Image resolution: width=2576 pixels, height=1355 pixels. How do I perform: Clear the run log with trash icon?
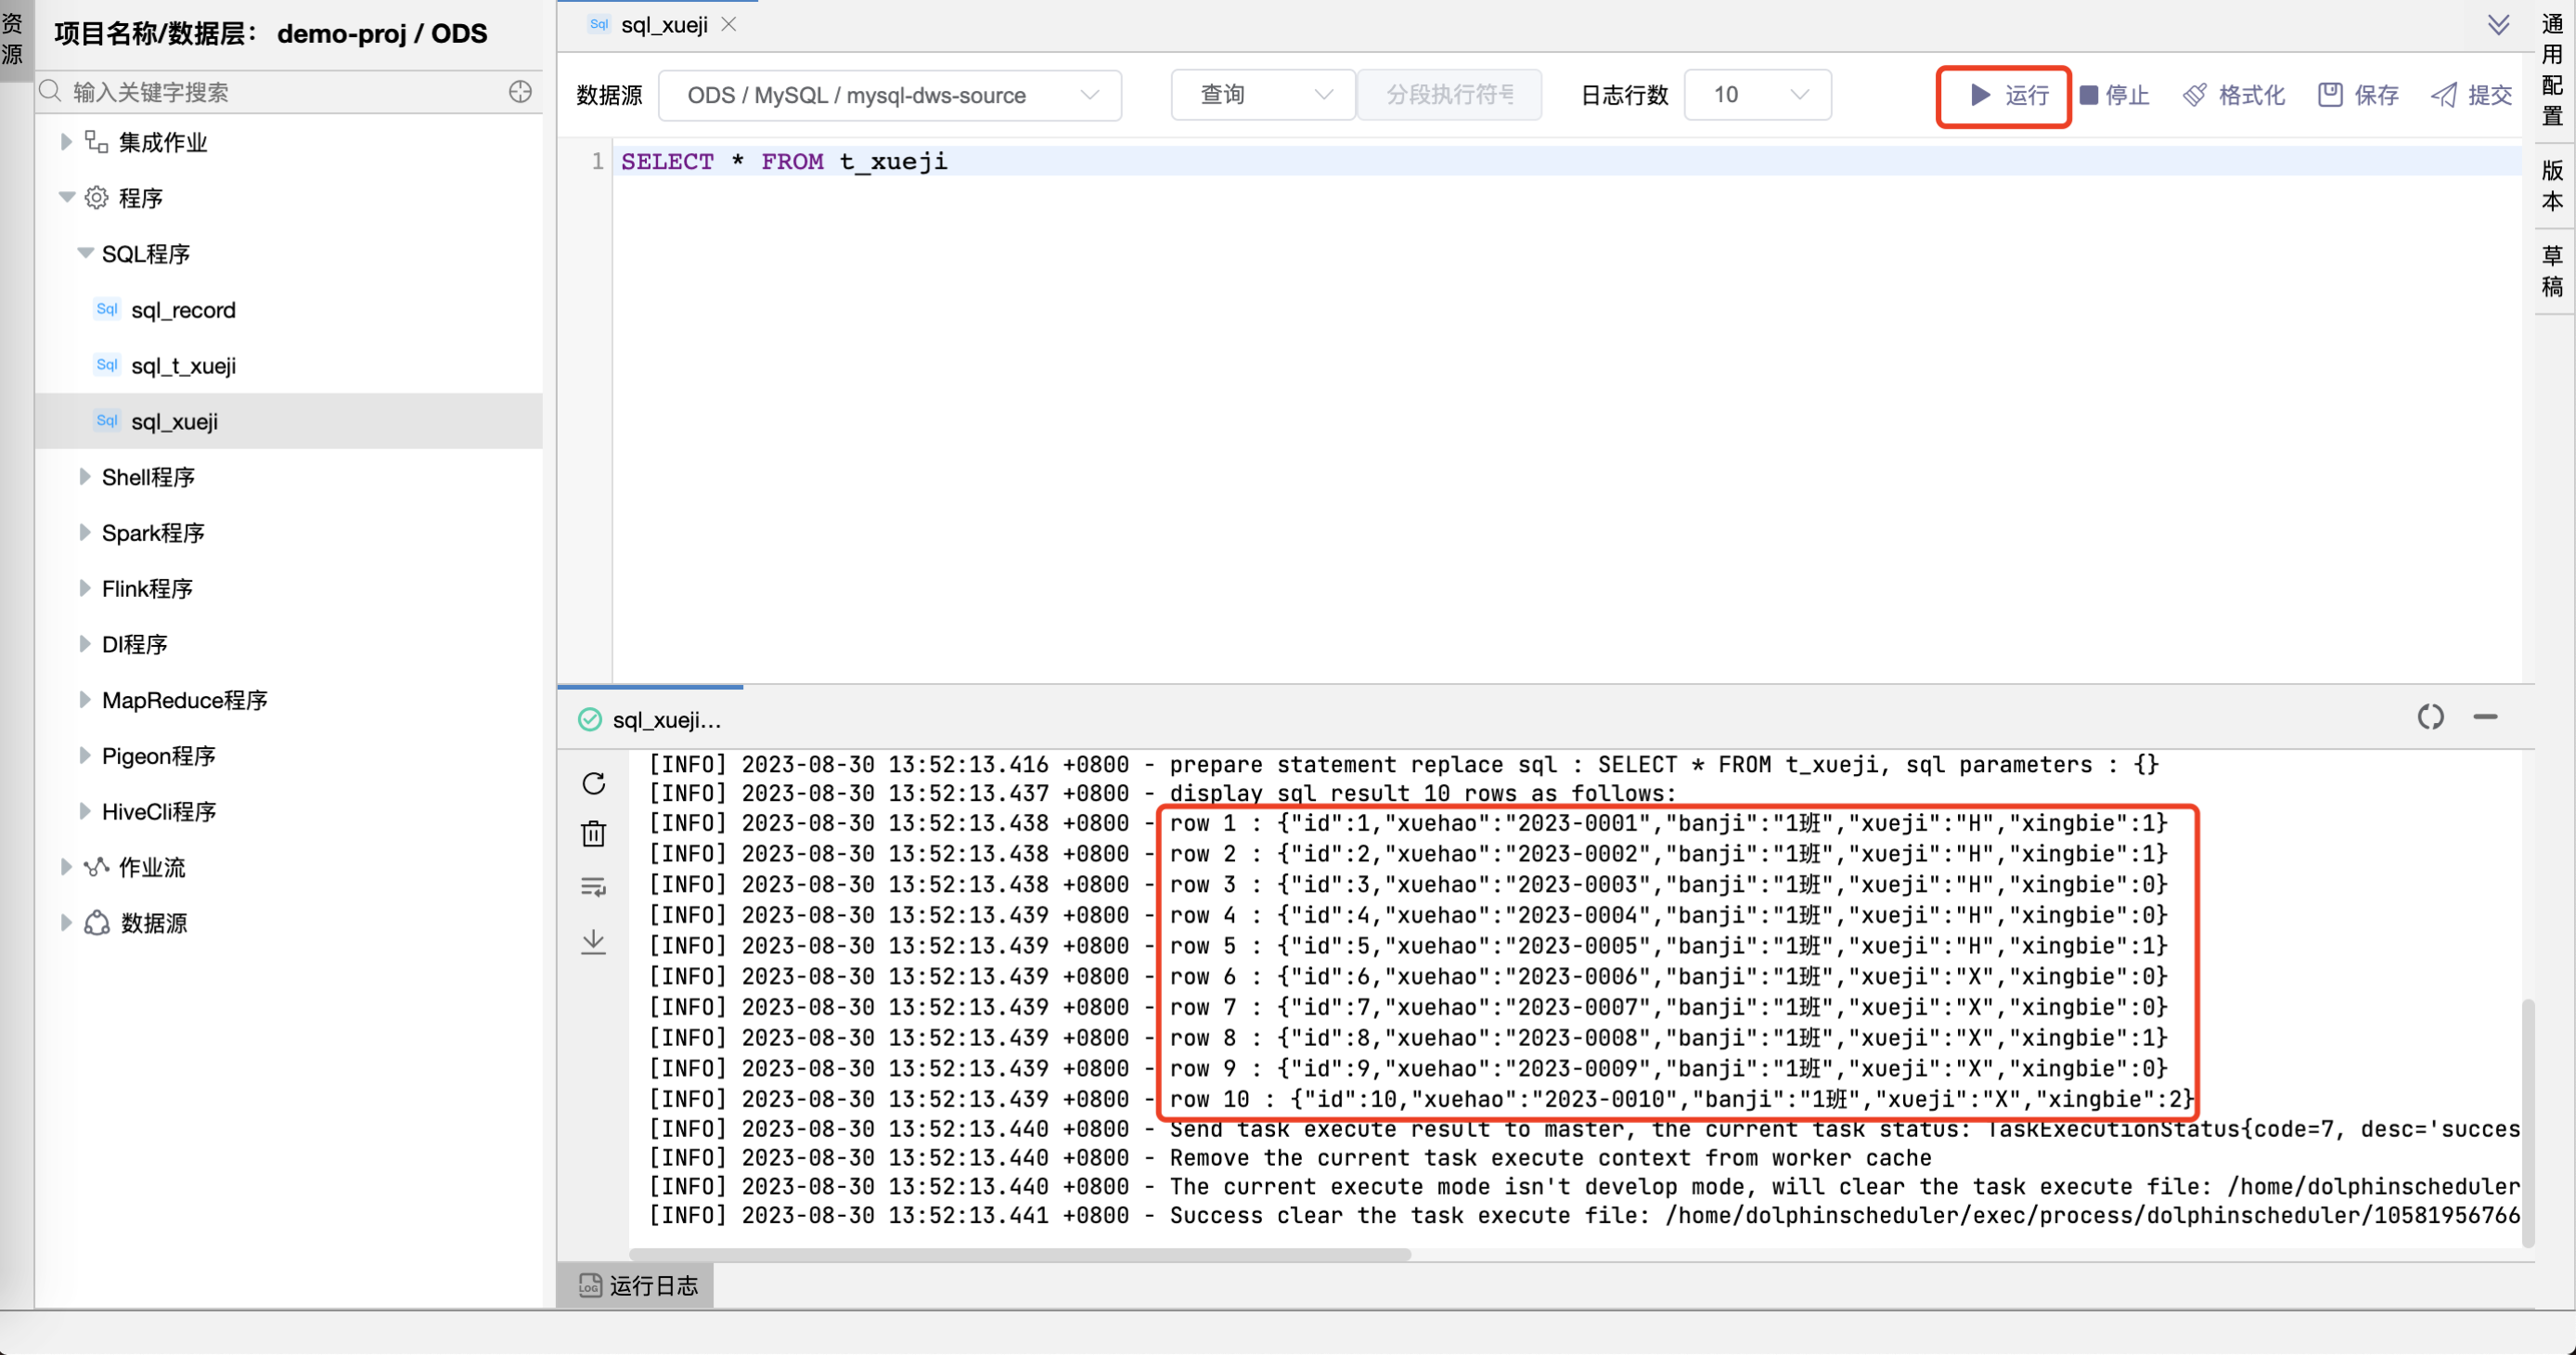click(x=594, y=833)
